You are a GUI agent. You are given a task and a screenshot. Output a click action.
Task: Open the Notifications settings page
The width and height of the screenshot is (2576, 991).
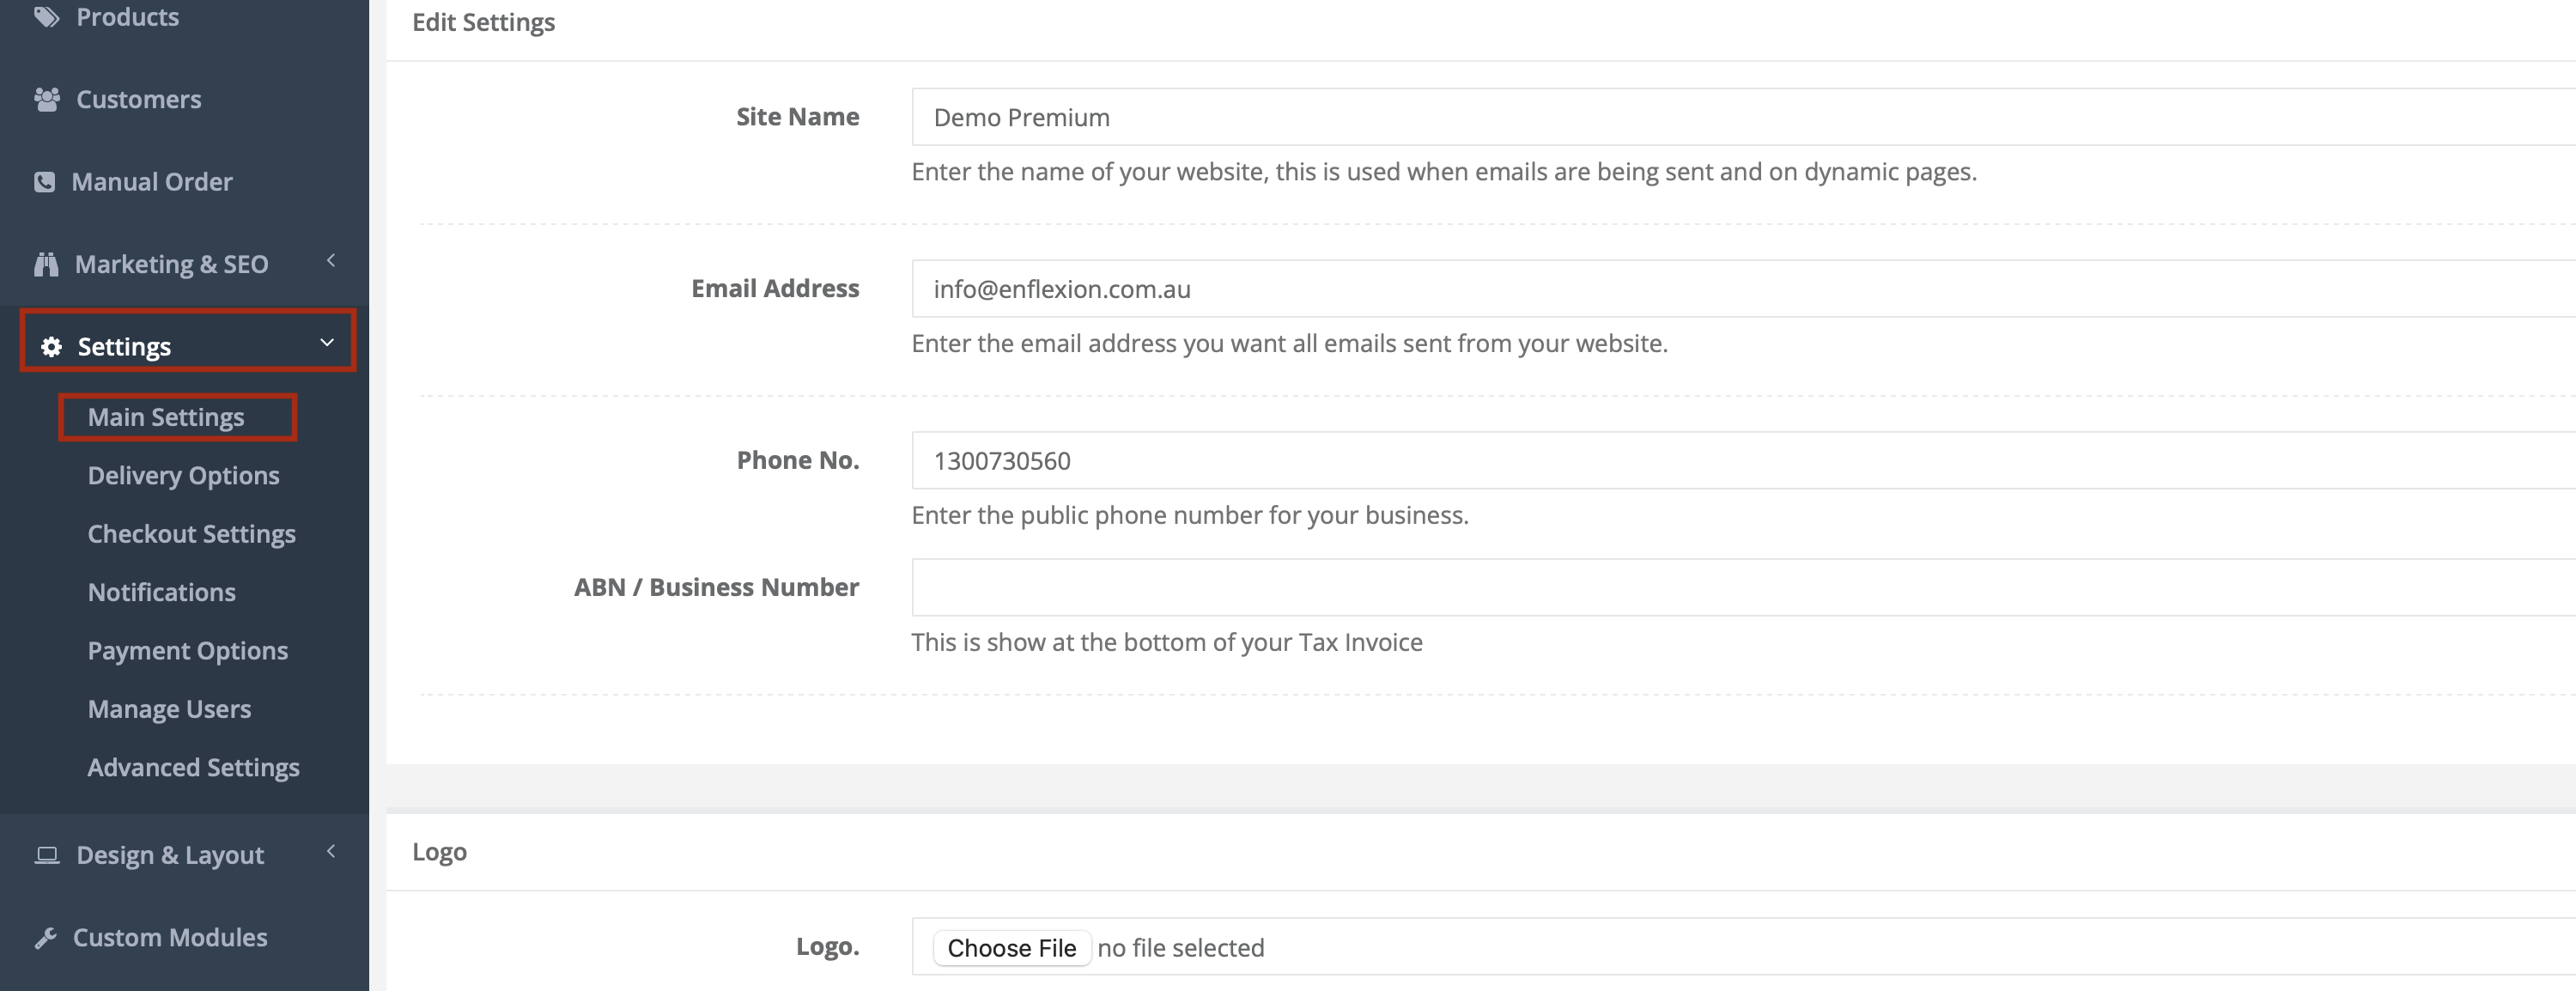(161, 592)
